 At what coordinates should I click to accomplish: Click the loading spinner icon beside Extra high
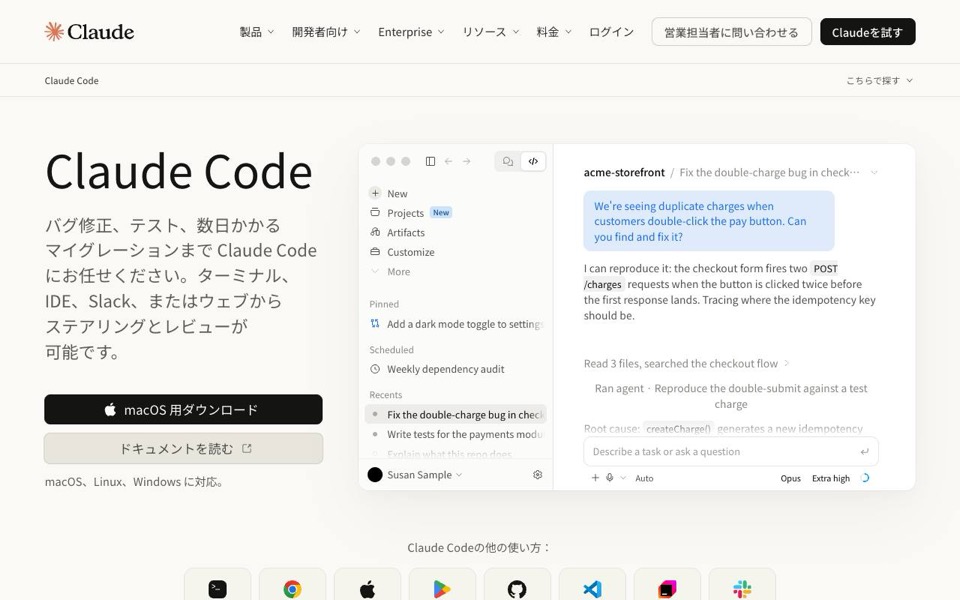(865, 478)
